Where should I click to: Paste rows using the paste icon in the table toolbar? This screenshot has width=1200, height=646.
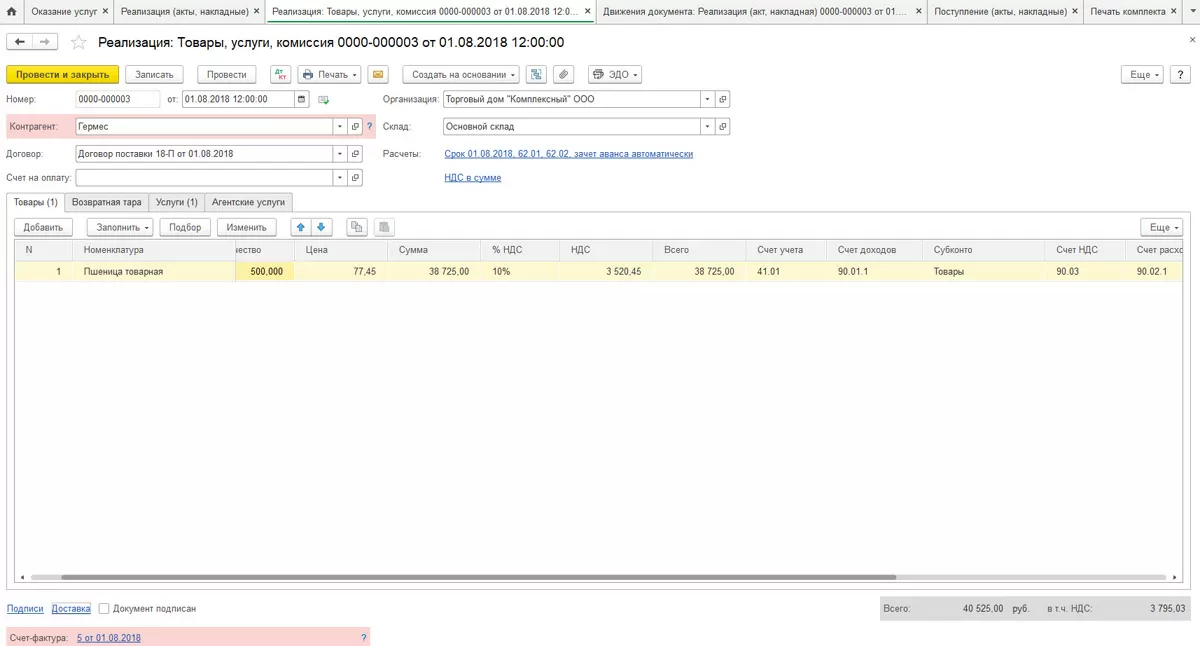pyautogui.click(x=384, y=227)
